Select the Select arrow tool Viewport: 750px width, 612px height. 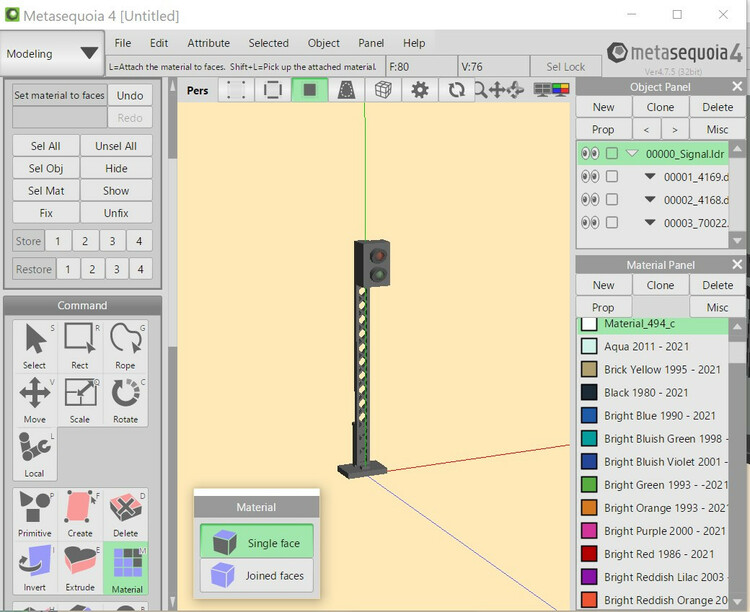tap(34, 346)
